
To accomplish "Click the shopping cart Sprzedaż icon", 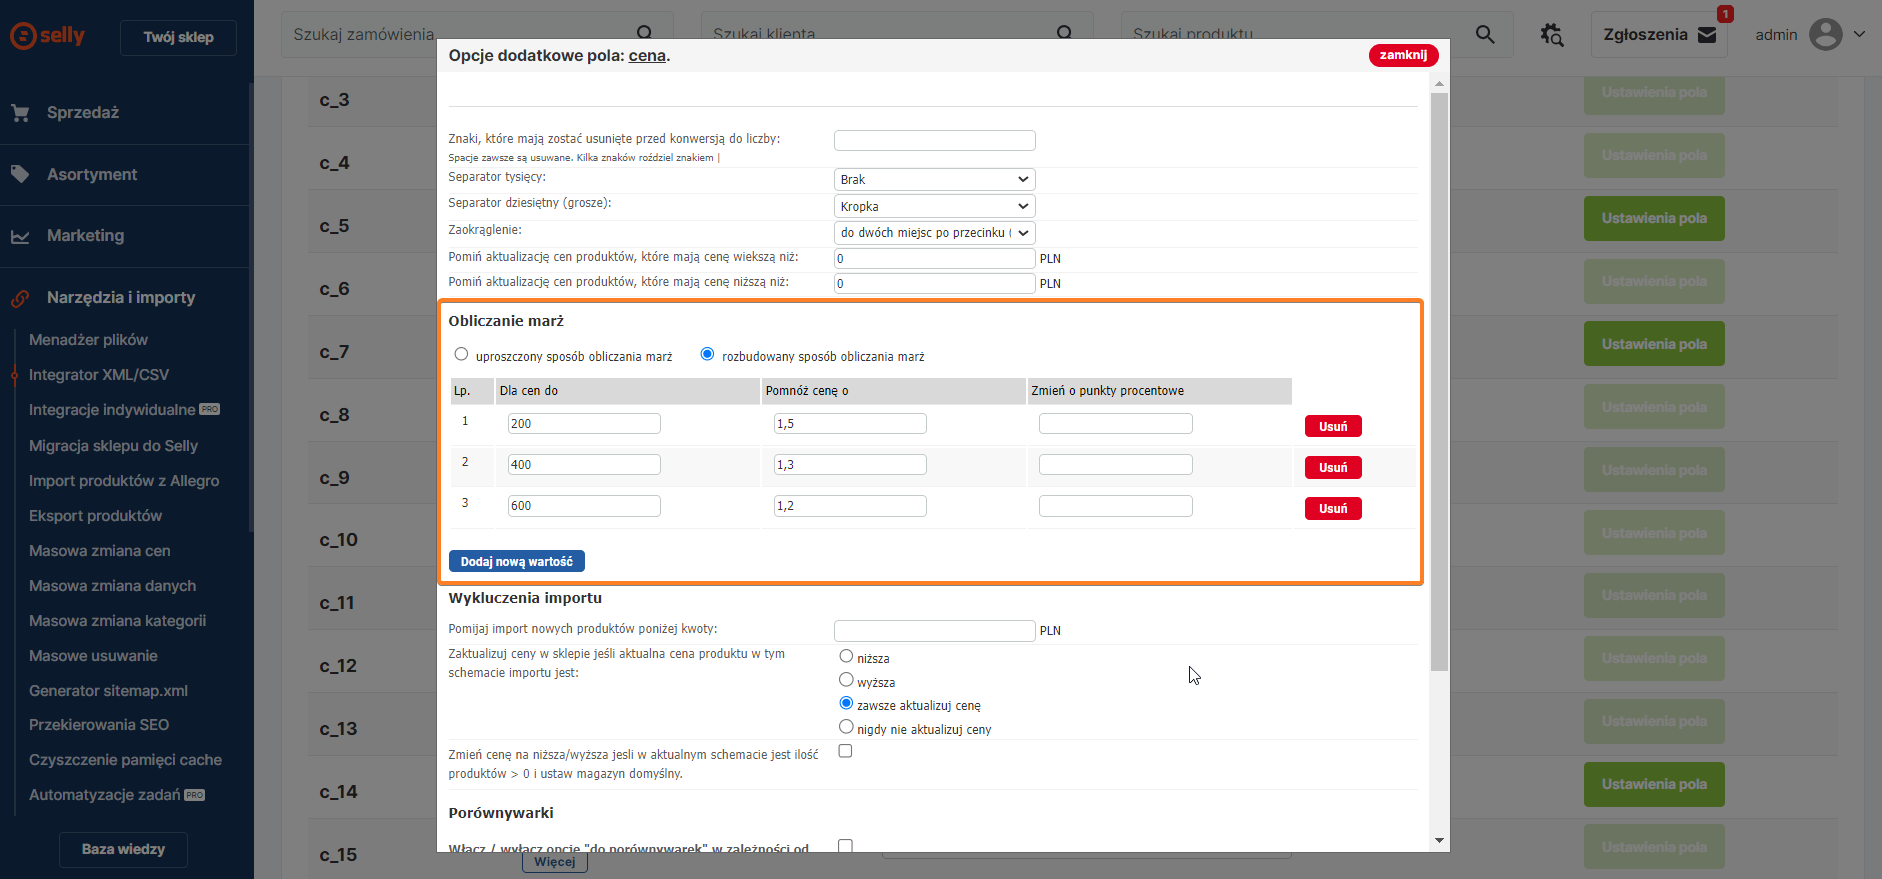I will click(x=20, y=113).
